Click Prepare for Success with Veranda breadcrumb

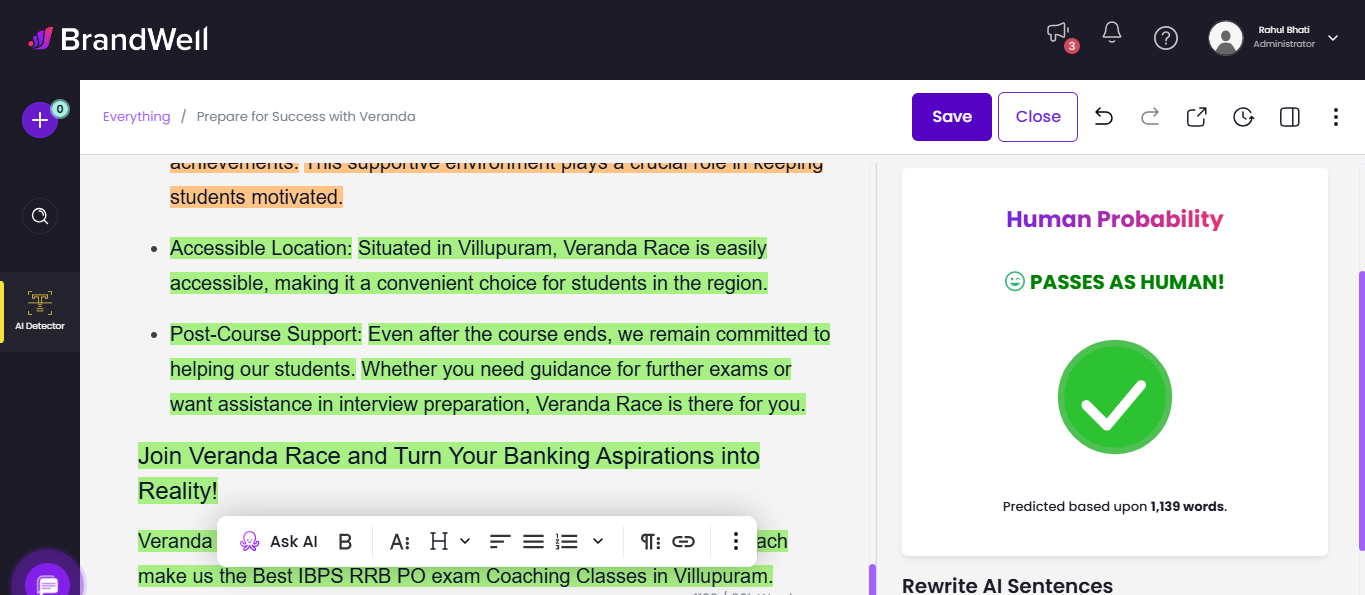306,117
